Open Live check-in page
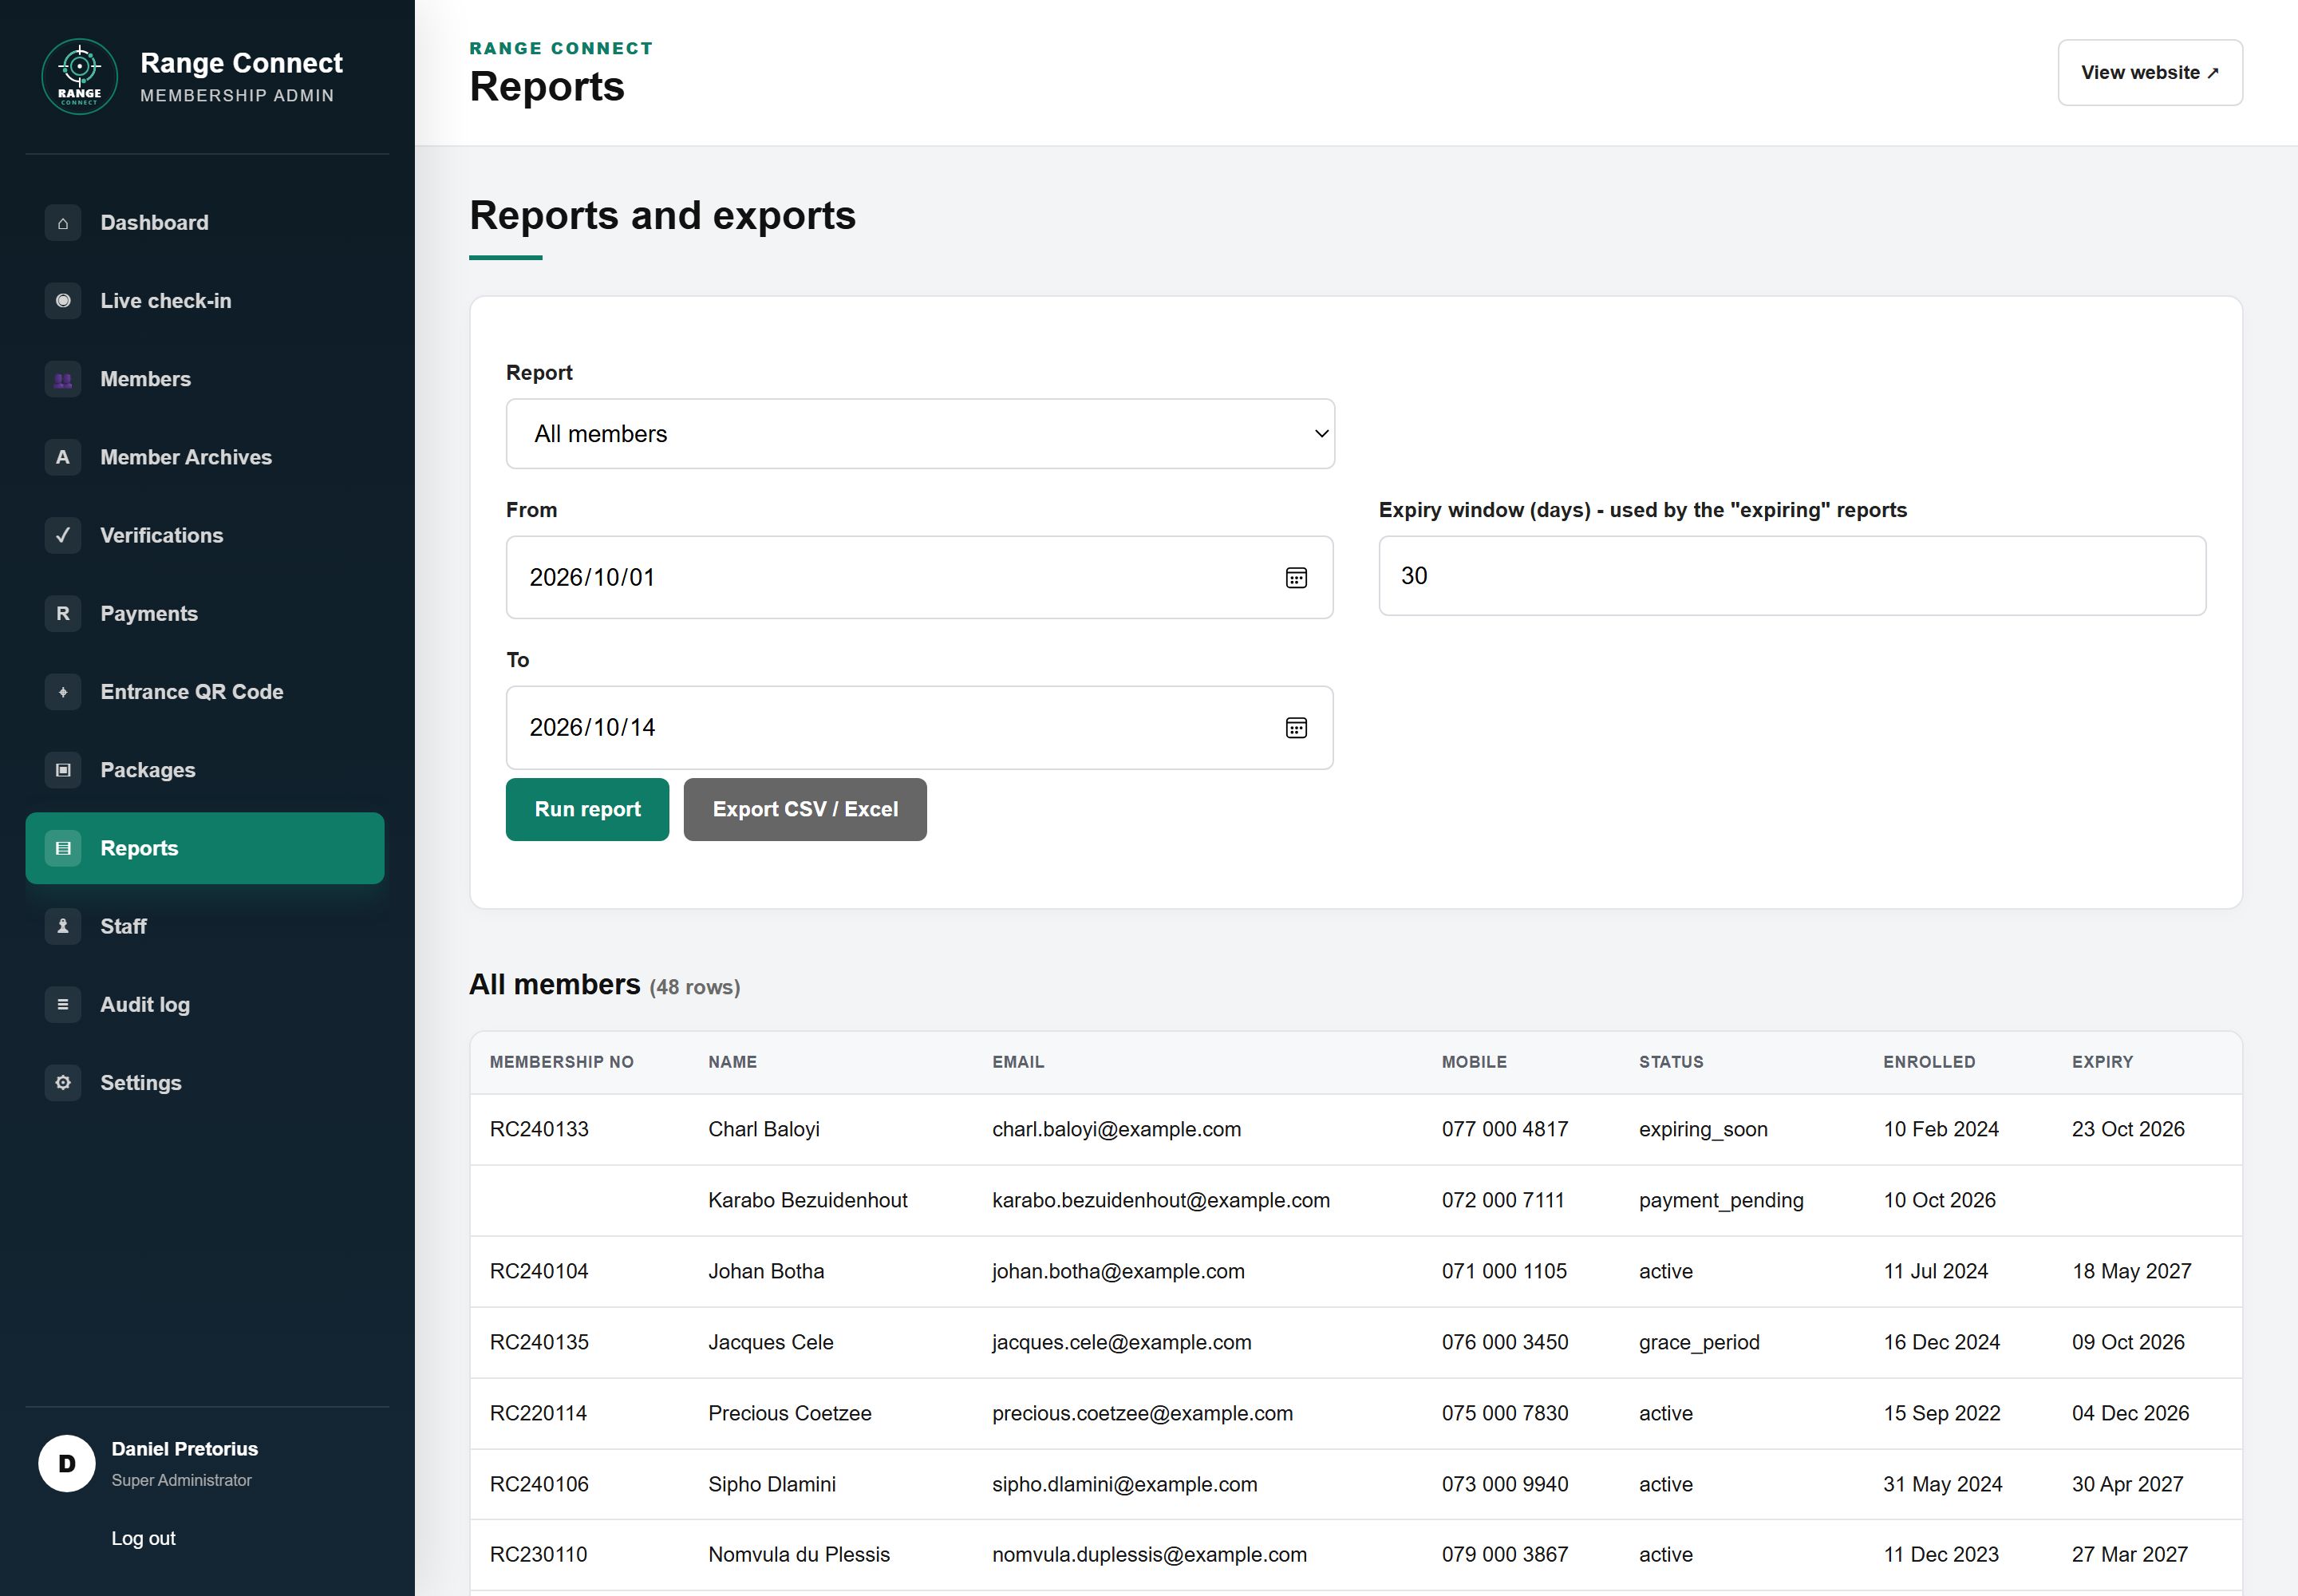 pyautogui.click(x=205, y=301)
